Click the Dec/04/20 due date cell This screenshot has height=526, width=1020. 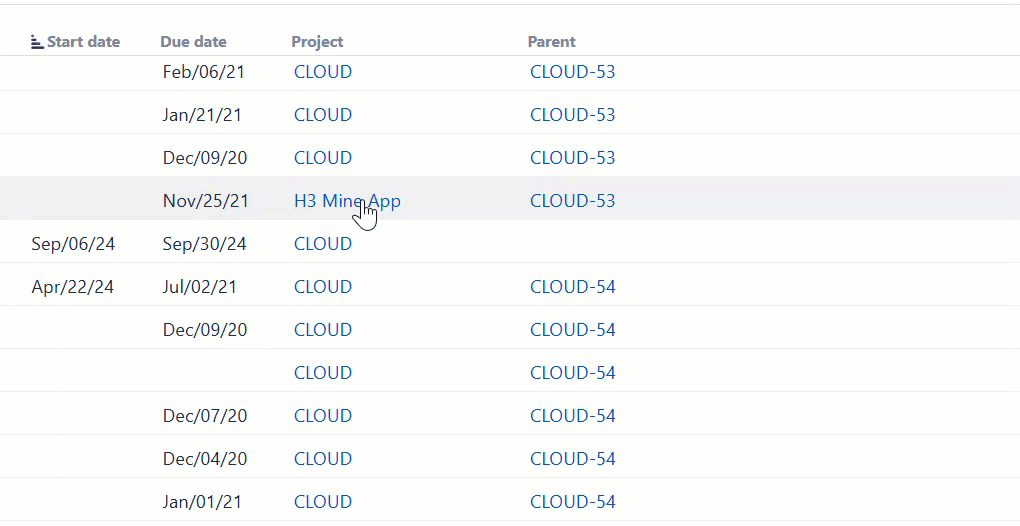click(x=205, y=458)
